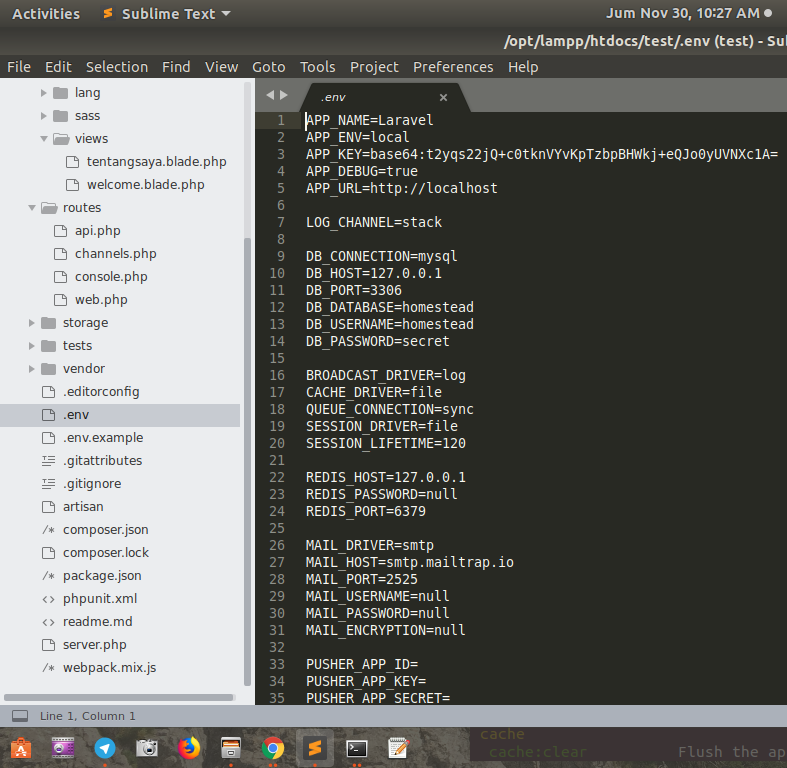The image size is (787, 768).
Task: Open the screenshot camera app in dock
Action: click(147, 748)
